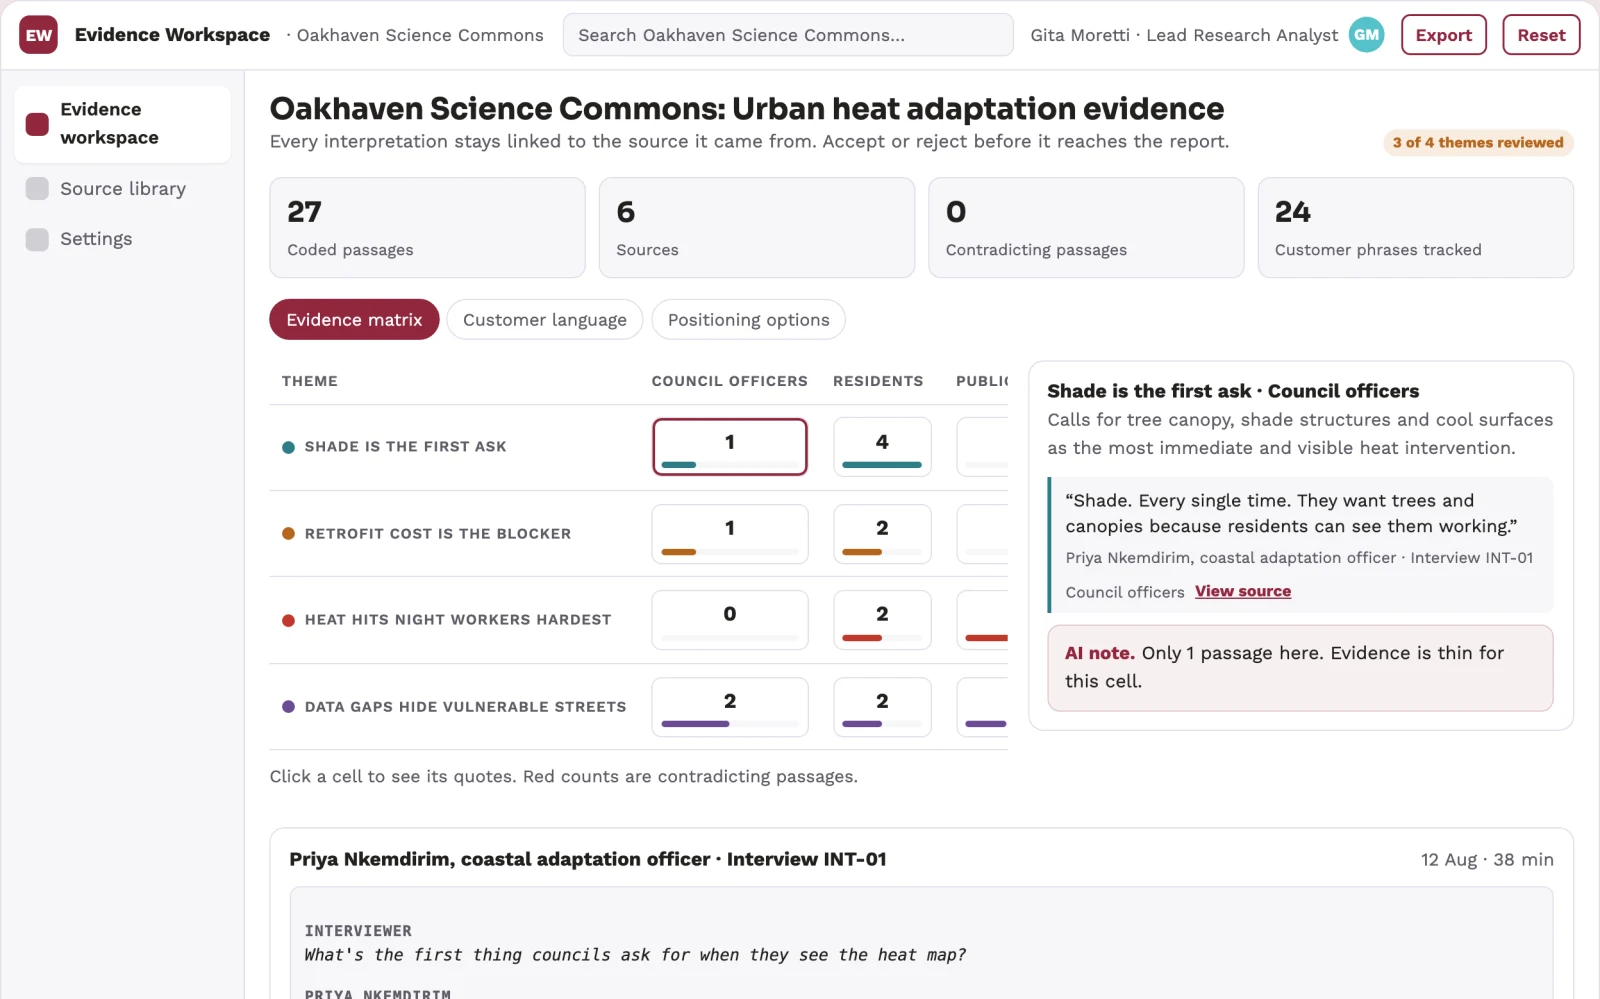This screenshot has width=1600, height=999.
Task: Click the 12 Aug · 38 min label
Action: 1487,860
